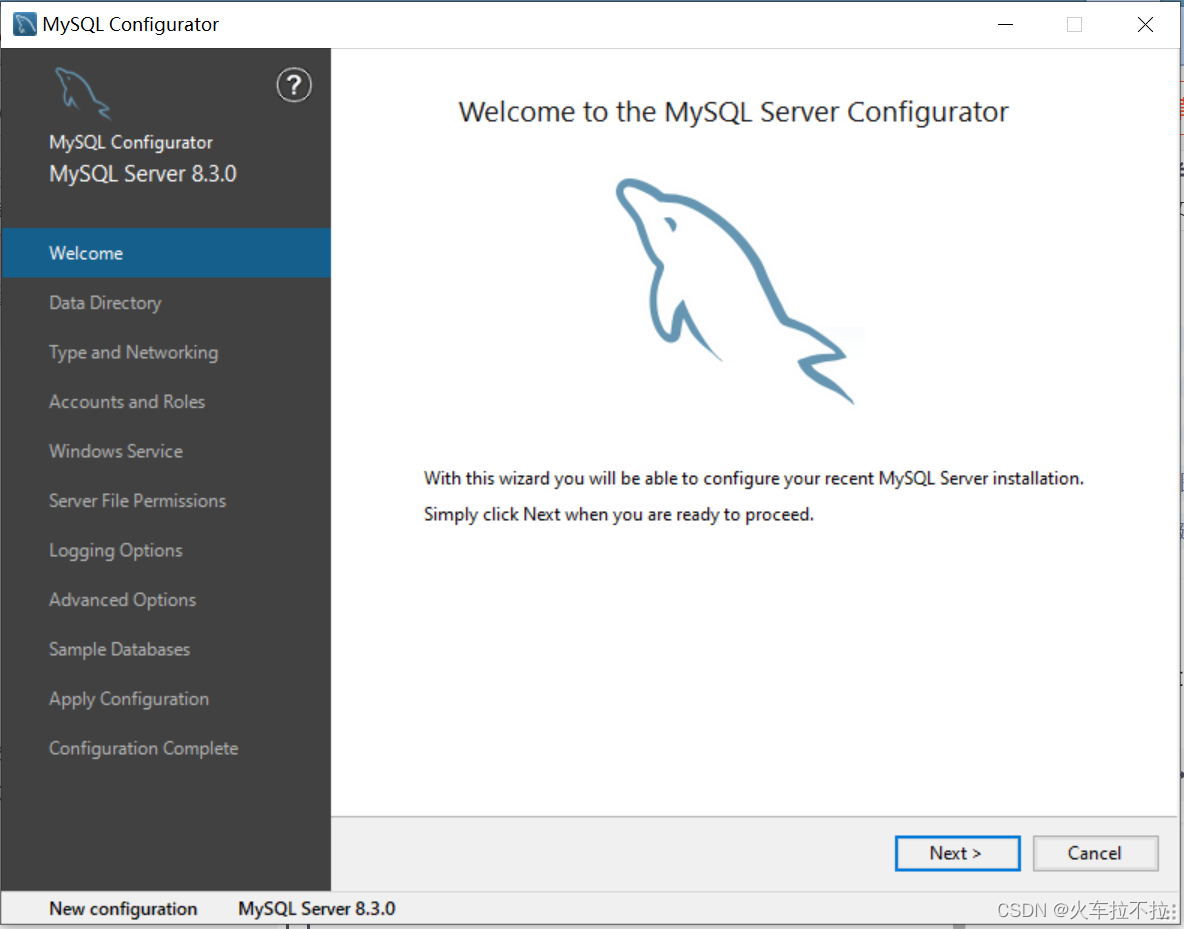Click 'Welcome to the MySQL Server Configurator' heading
Screen dimensions: 1184x929
click(733, 112)
